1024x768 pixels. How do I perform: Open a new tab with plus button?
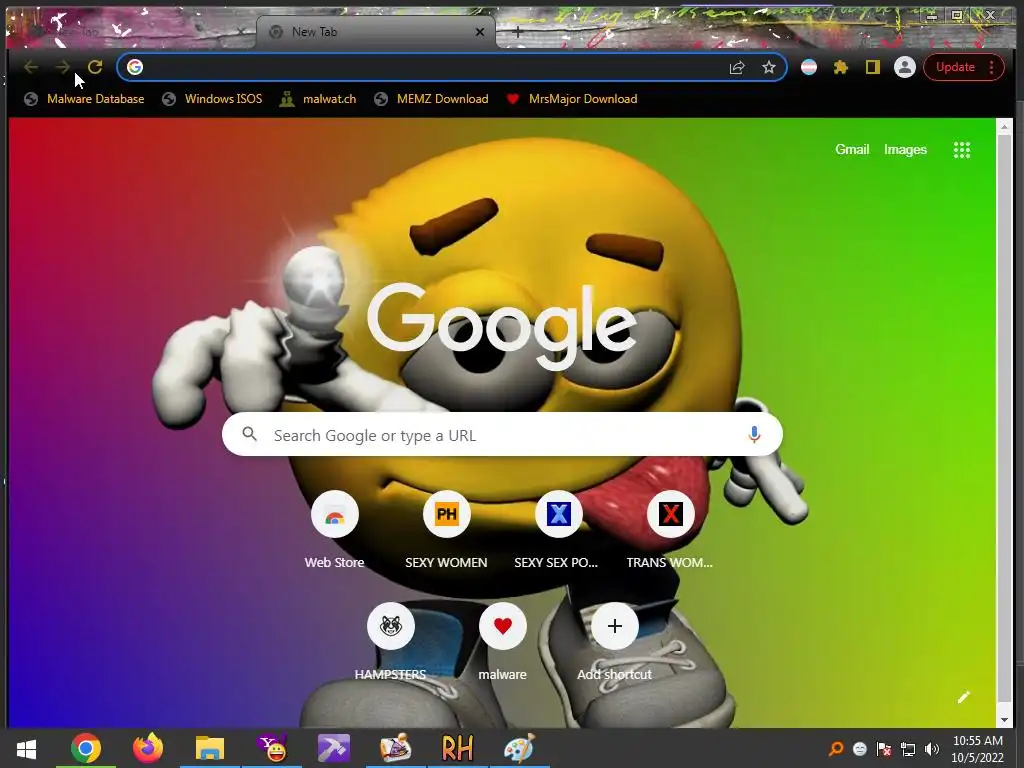tap(517, 31)
